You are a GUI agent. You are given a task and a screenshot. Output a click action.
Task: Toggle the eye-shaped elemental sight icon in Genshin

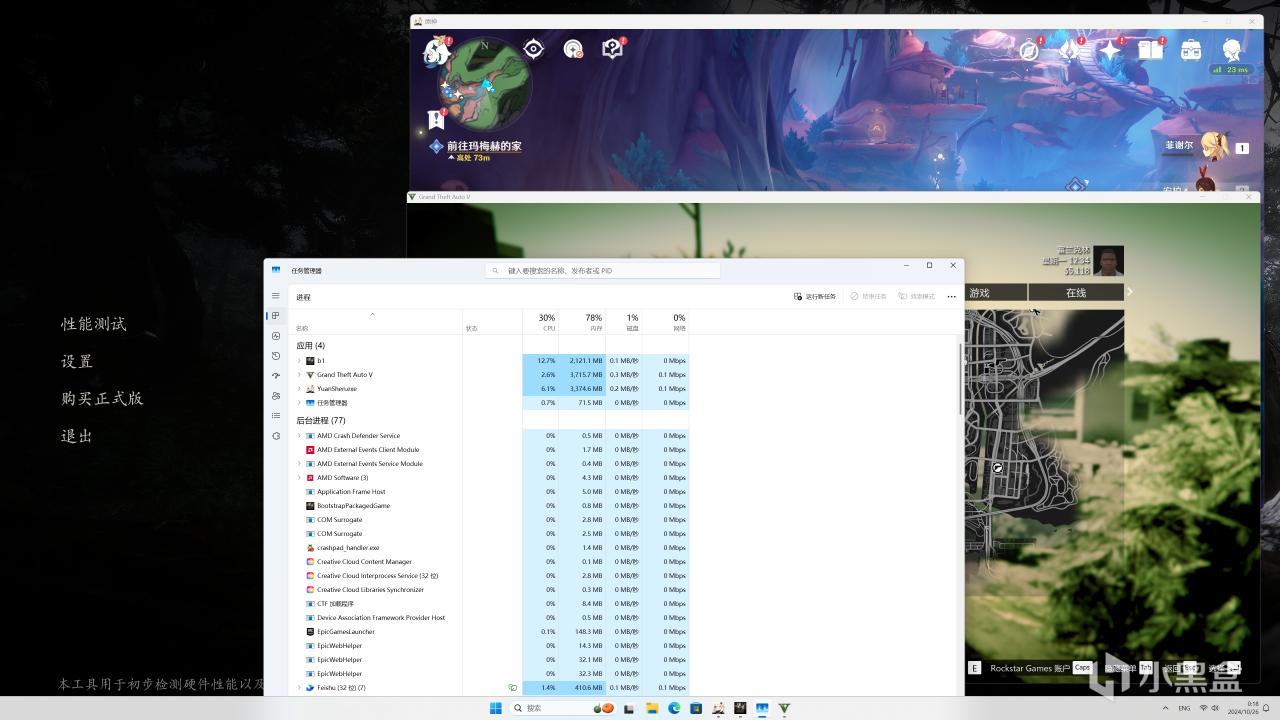[533, 49]
